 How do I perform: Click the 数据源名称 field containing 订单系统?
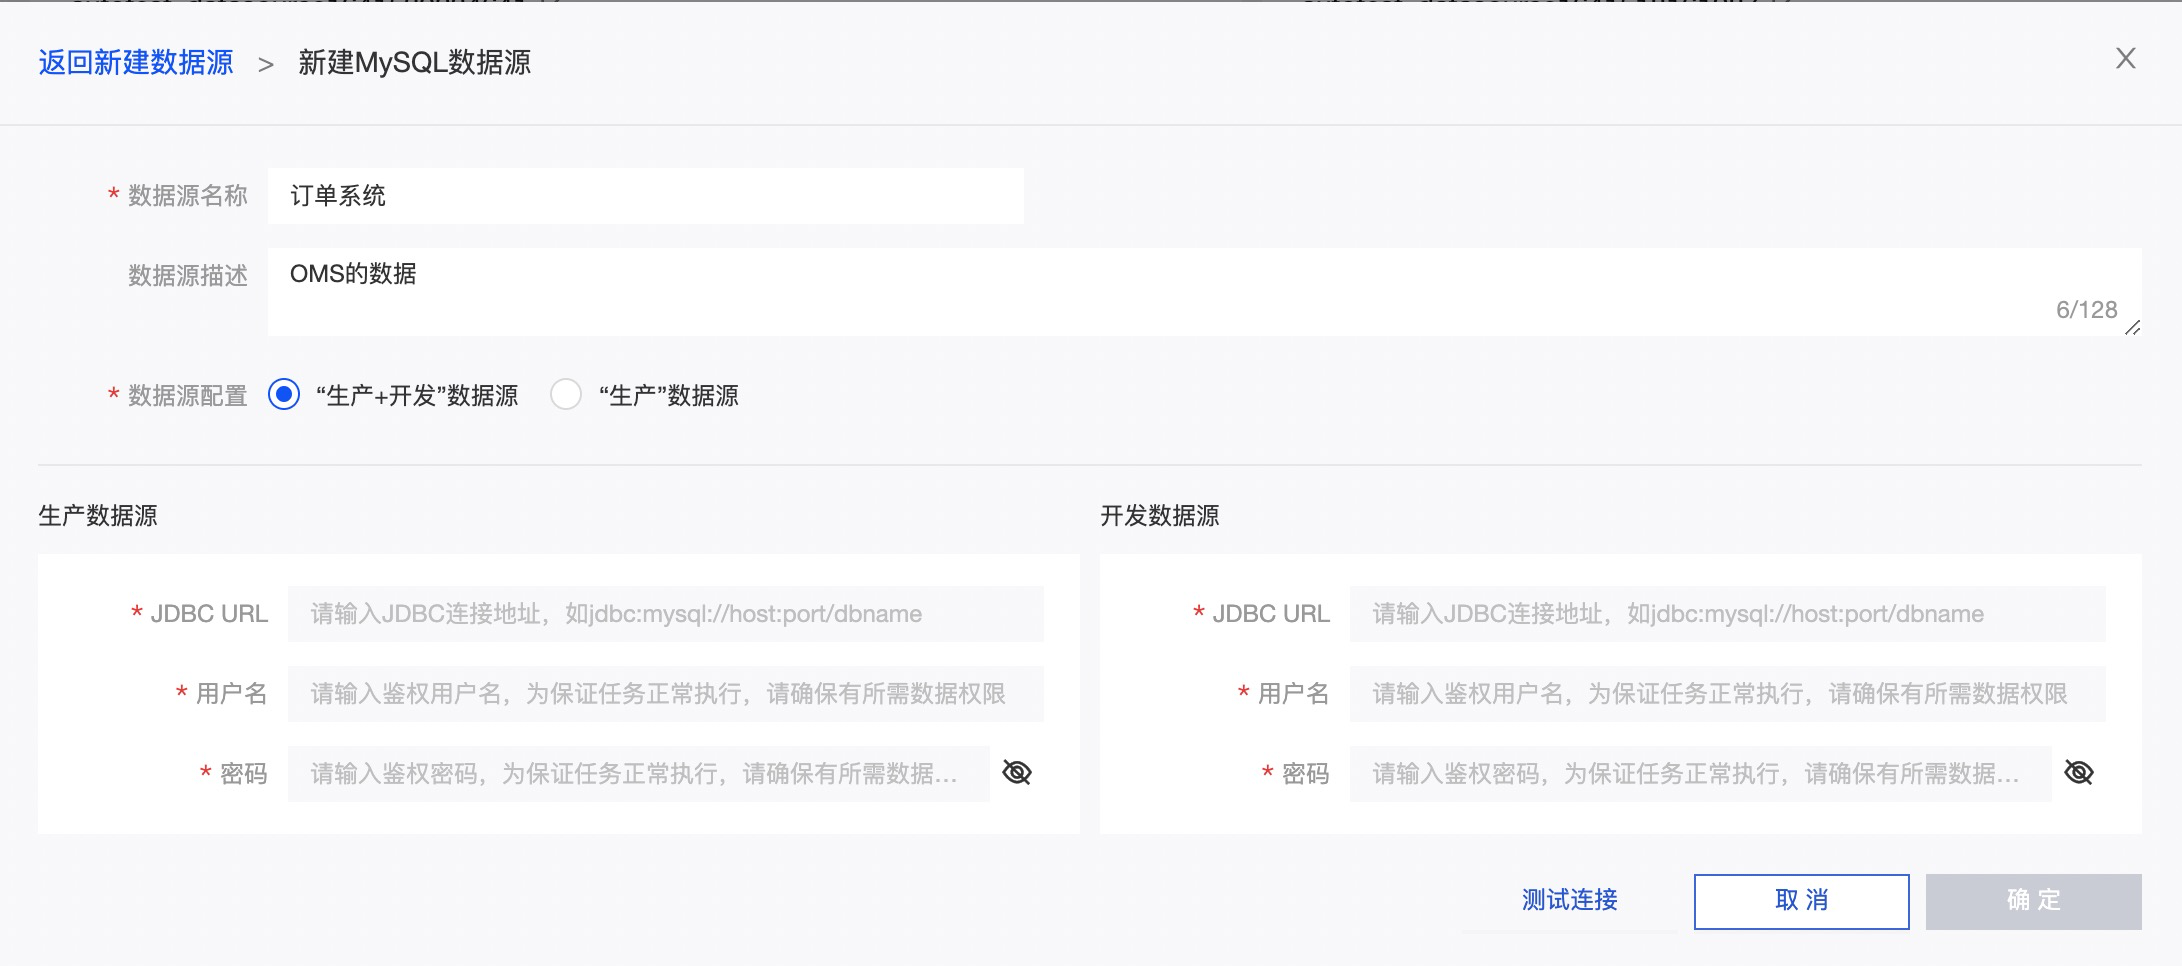(645, 196)
